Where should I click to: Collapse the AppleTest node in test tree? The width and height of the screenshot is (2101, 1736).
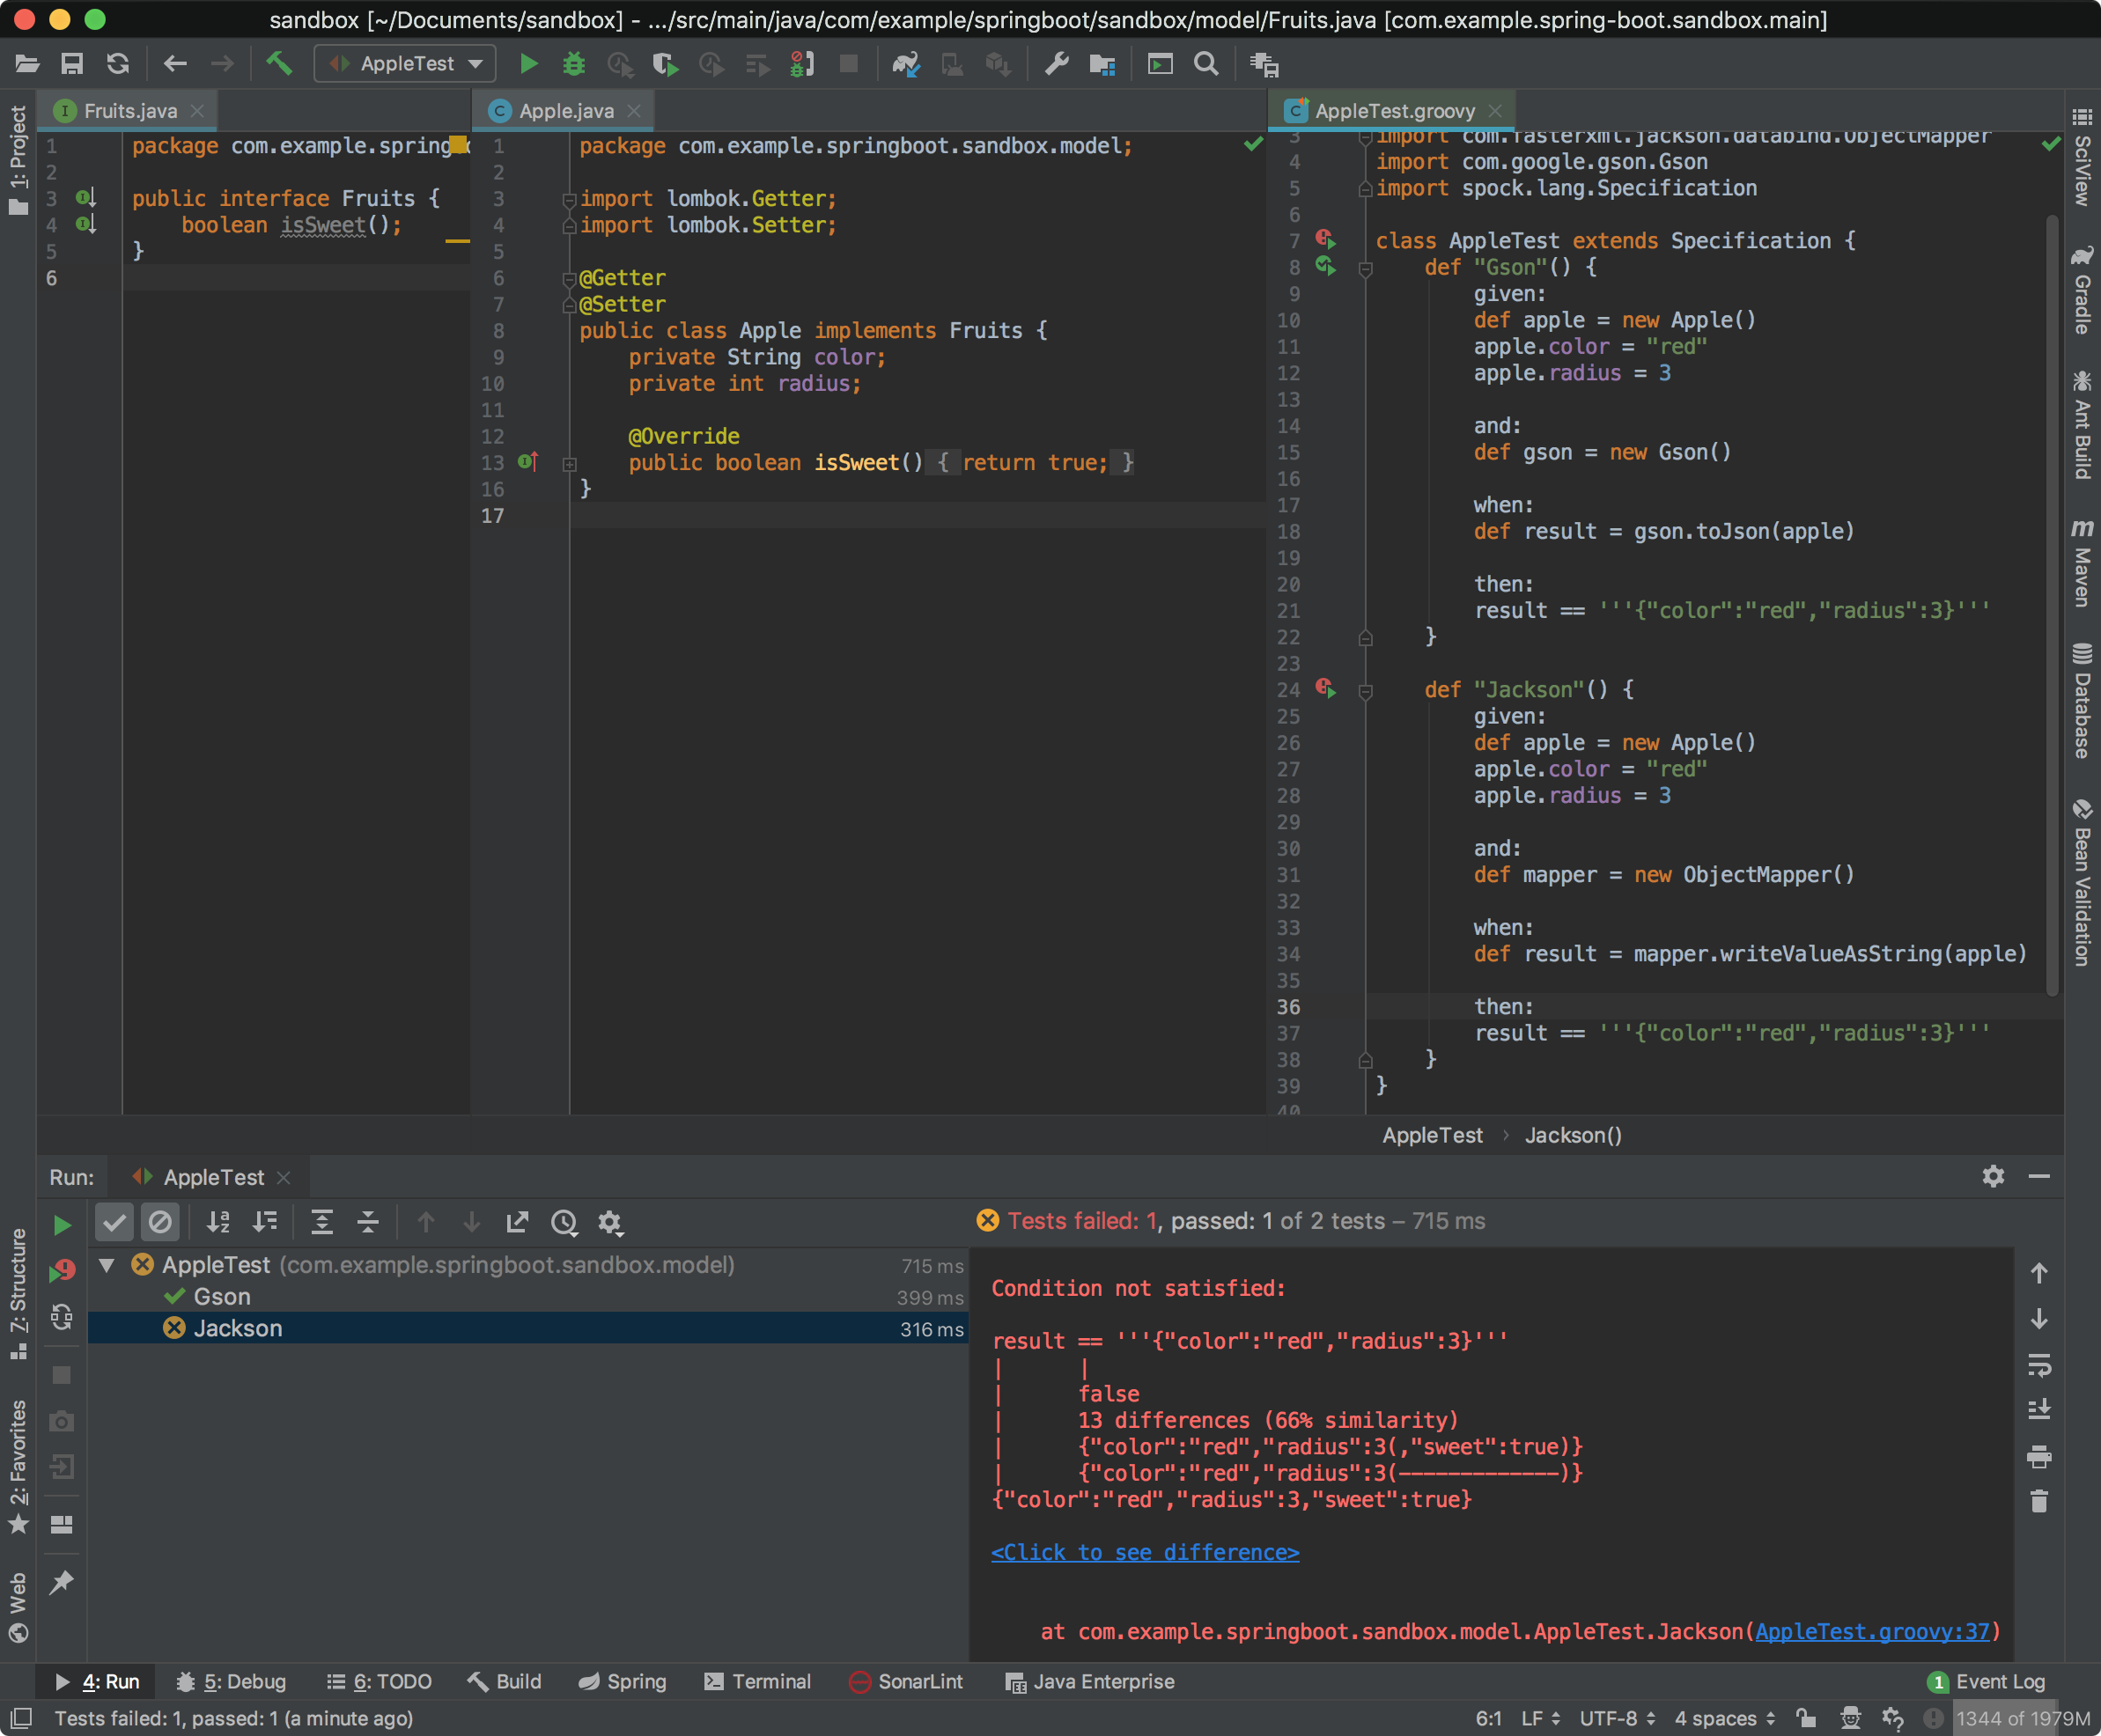tap(107, 1265)
